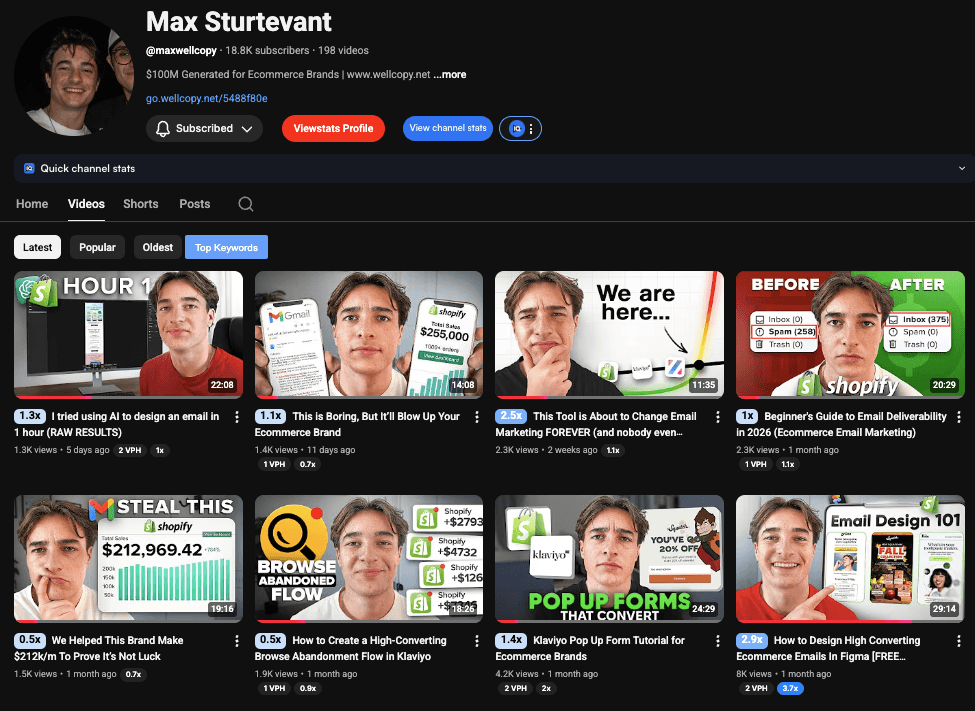
Task: Click the Gmail $255,000 video thumbnail
Action: [369, 335]
